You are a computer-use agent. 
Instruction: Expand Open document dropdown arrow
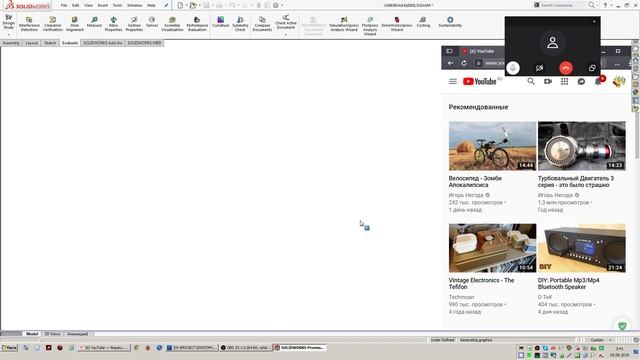199,5
